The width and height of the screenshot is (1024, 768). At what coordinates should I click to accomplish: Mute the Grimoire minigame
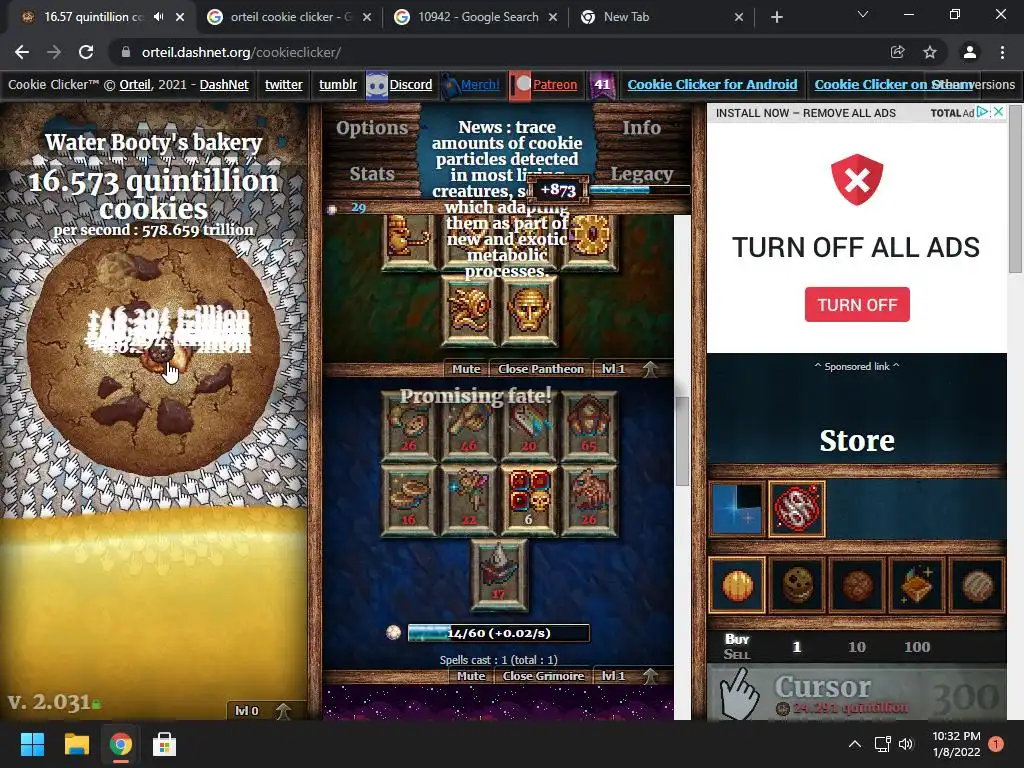click(x=471, y=676)
